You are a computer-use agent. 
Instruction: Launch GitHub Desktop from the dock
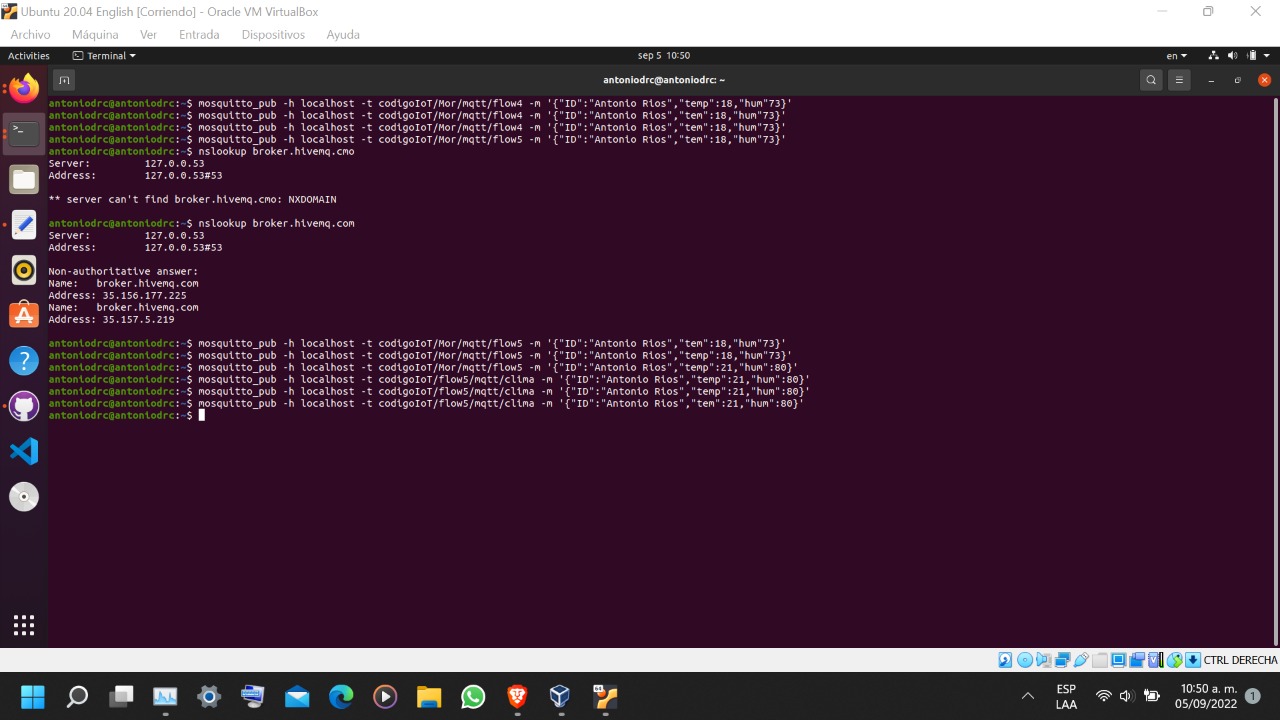(24, 406)
